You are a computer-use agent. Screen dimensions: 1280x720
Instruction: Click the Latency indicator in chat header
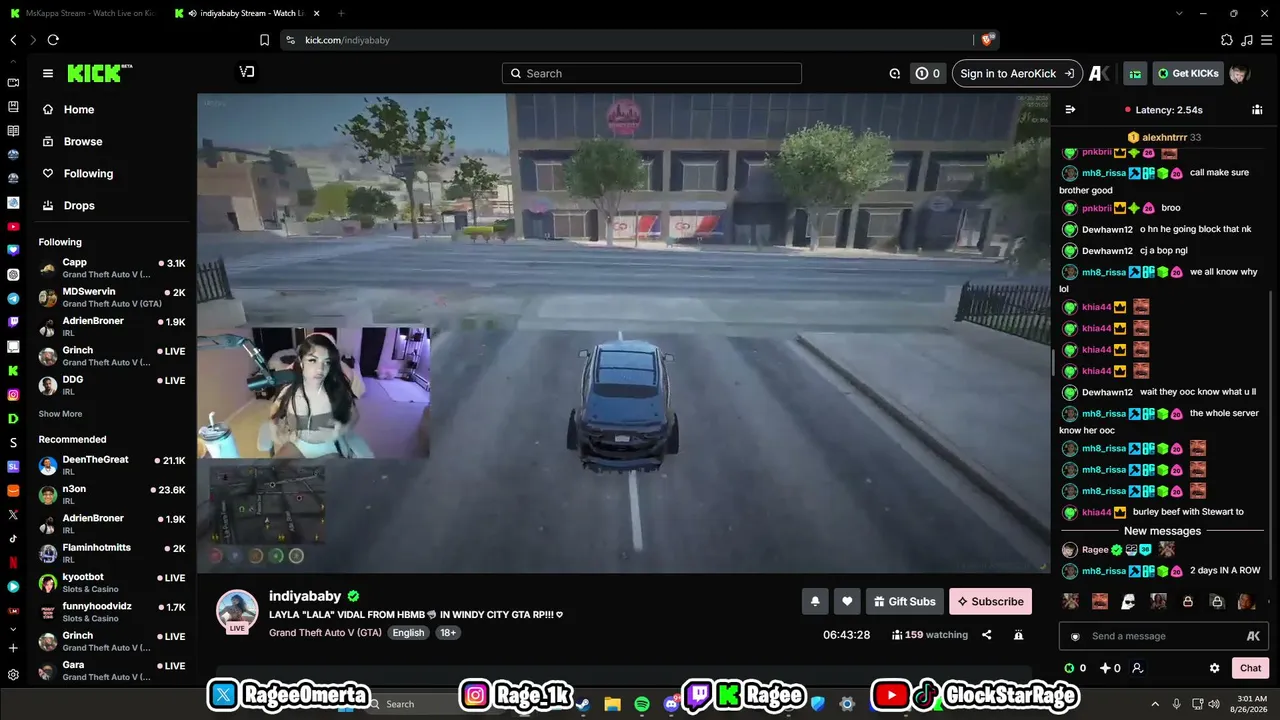[1163, 110]
